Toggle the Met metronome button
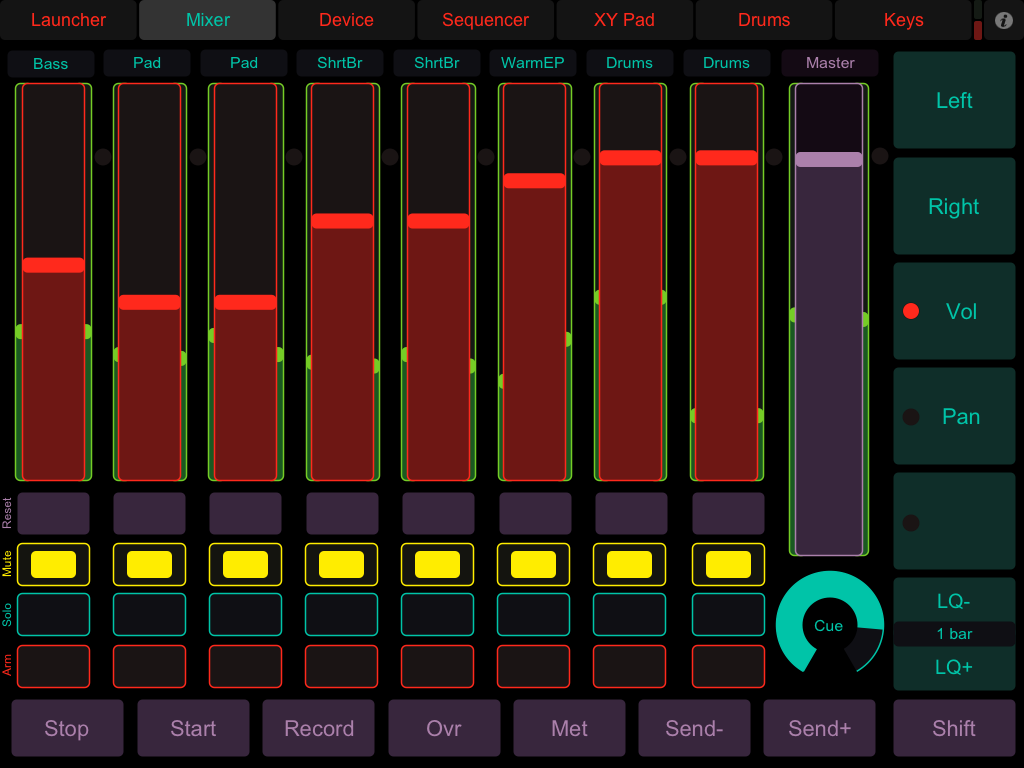The width and height of the screenshot is (1024, 768). tap(569, 728)
